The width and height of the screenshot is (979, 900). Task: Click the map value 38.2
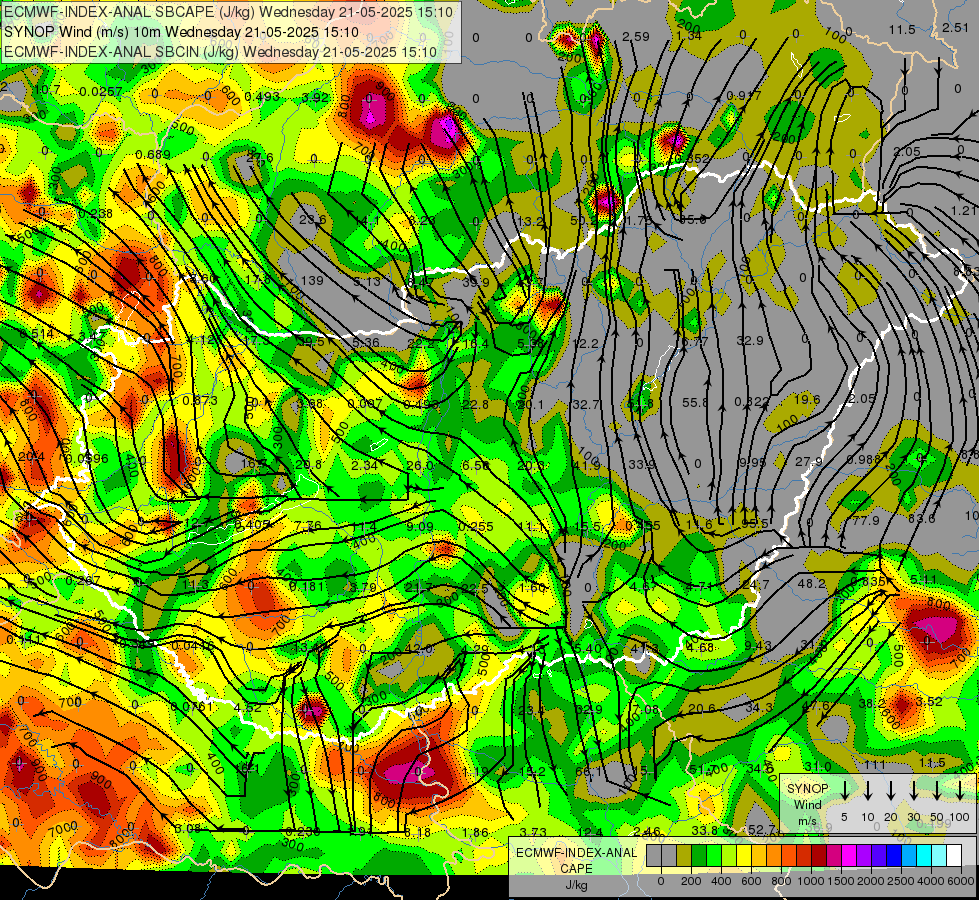(x=872, y=703)
